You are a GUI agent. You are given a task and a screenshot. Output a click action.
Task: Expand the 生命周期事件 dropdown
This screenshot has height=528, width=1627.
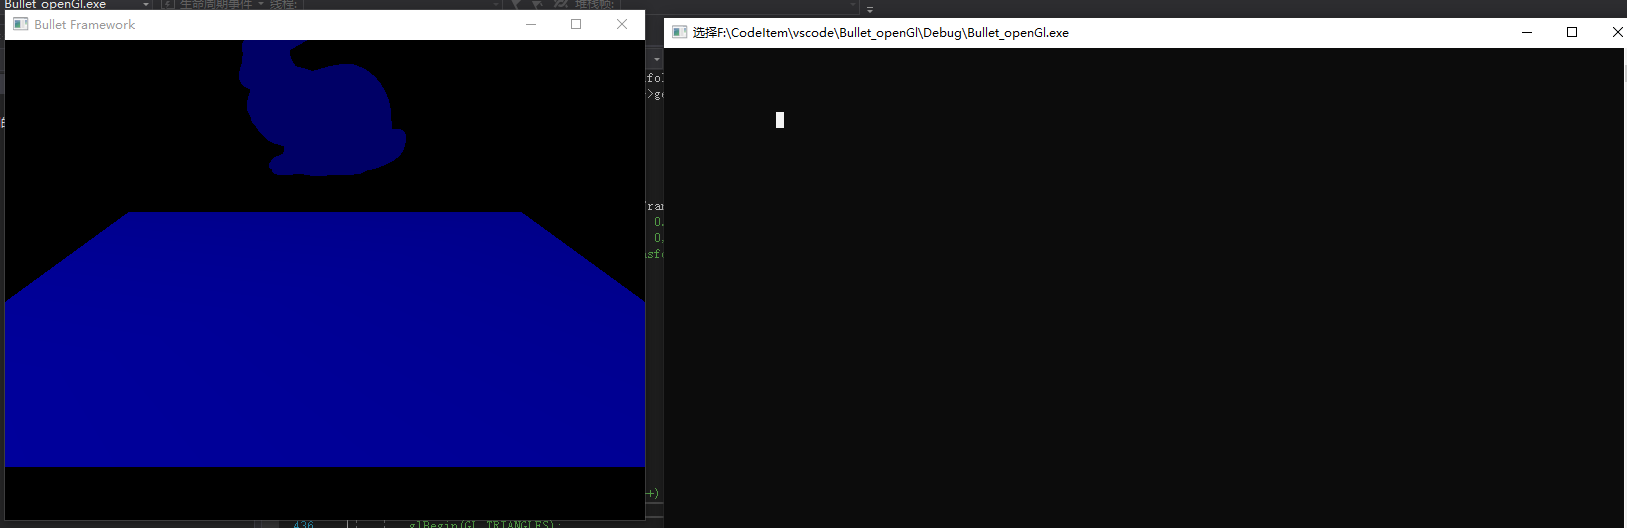261,5
